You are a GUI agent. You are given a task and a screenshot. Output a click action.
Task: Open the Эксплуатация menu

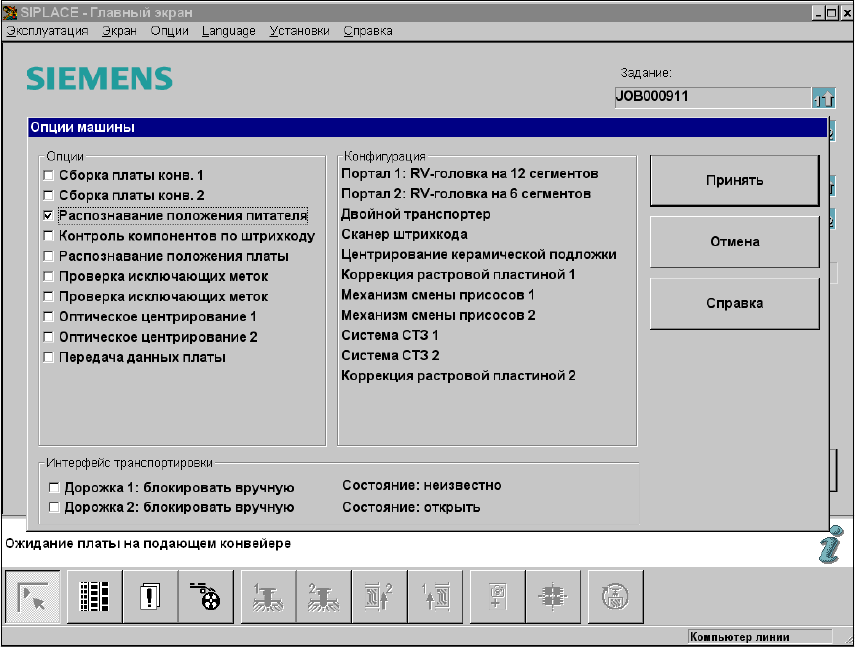pyautogui.click(x=47, y=31)
